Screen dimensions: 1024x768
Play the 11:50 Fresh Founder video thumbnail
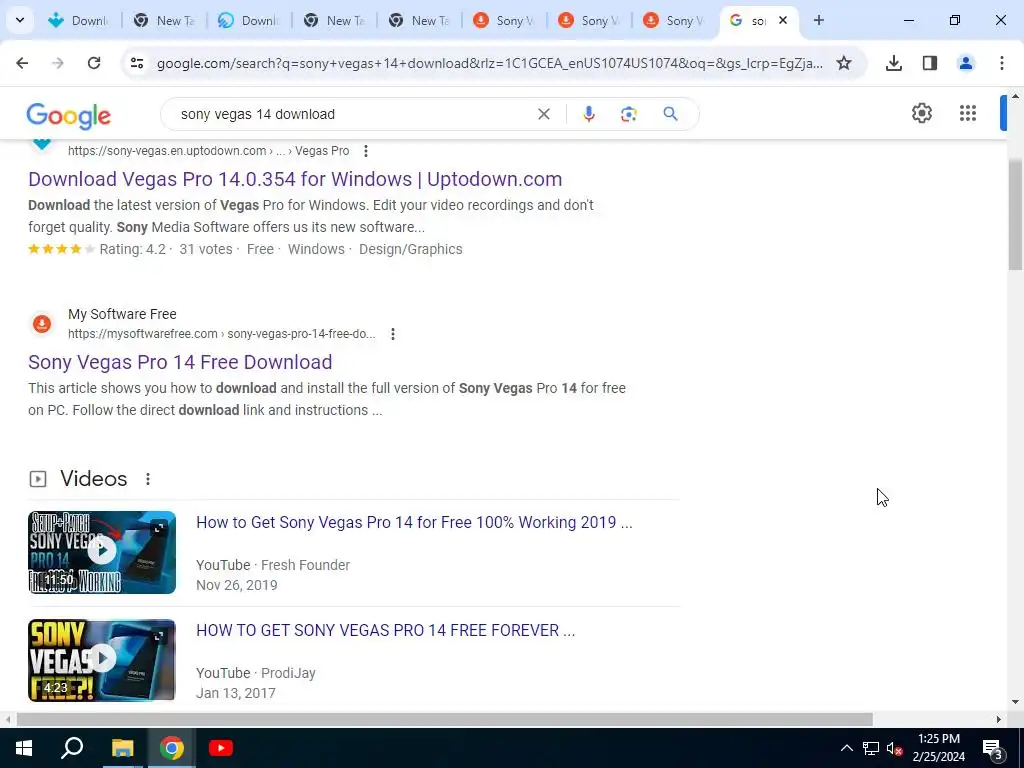pyautogui.click(x=102, y=552)
